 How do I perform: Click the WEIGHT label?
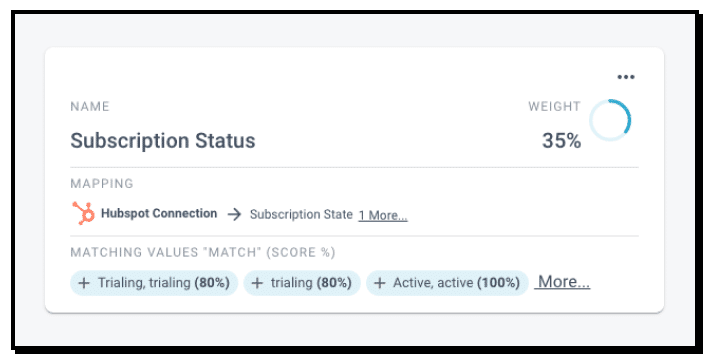[x=554, y=107]
